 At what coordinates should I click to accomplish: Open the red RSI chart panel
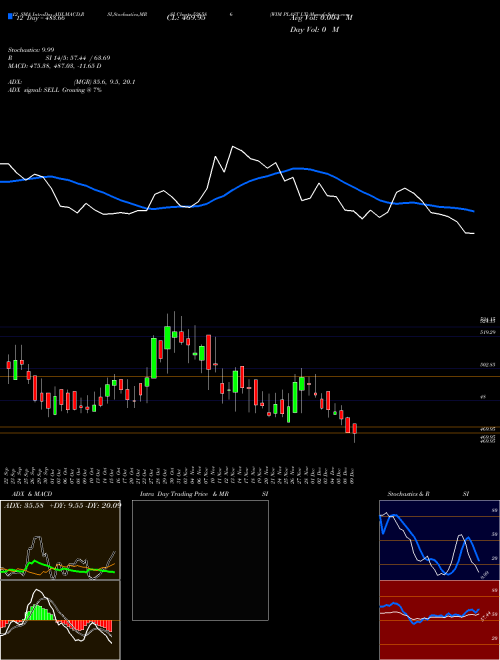point(439,620)
